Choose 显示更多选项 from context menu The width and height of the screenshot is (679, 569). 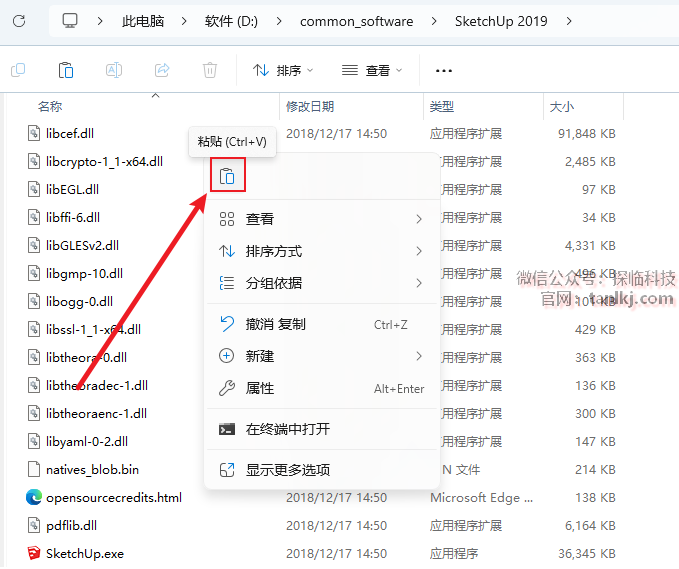[321, 470]
